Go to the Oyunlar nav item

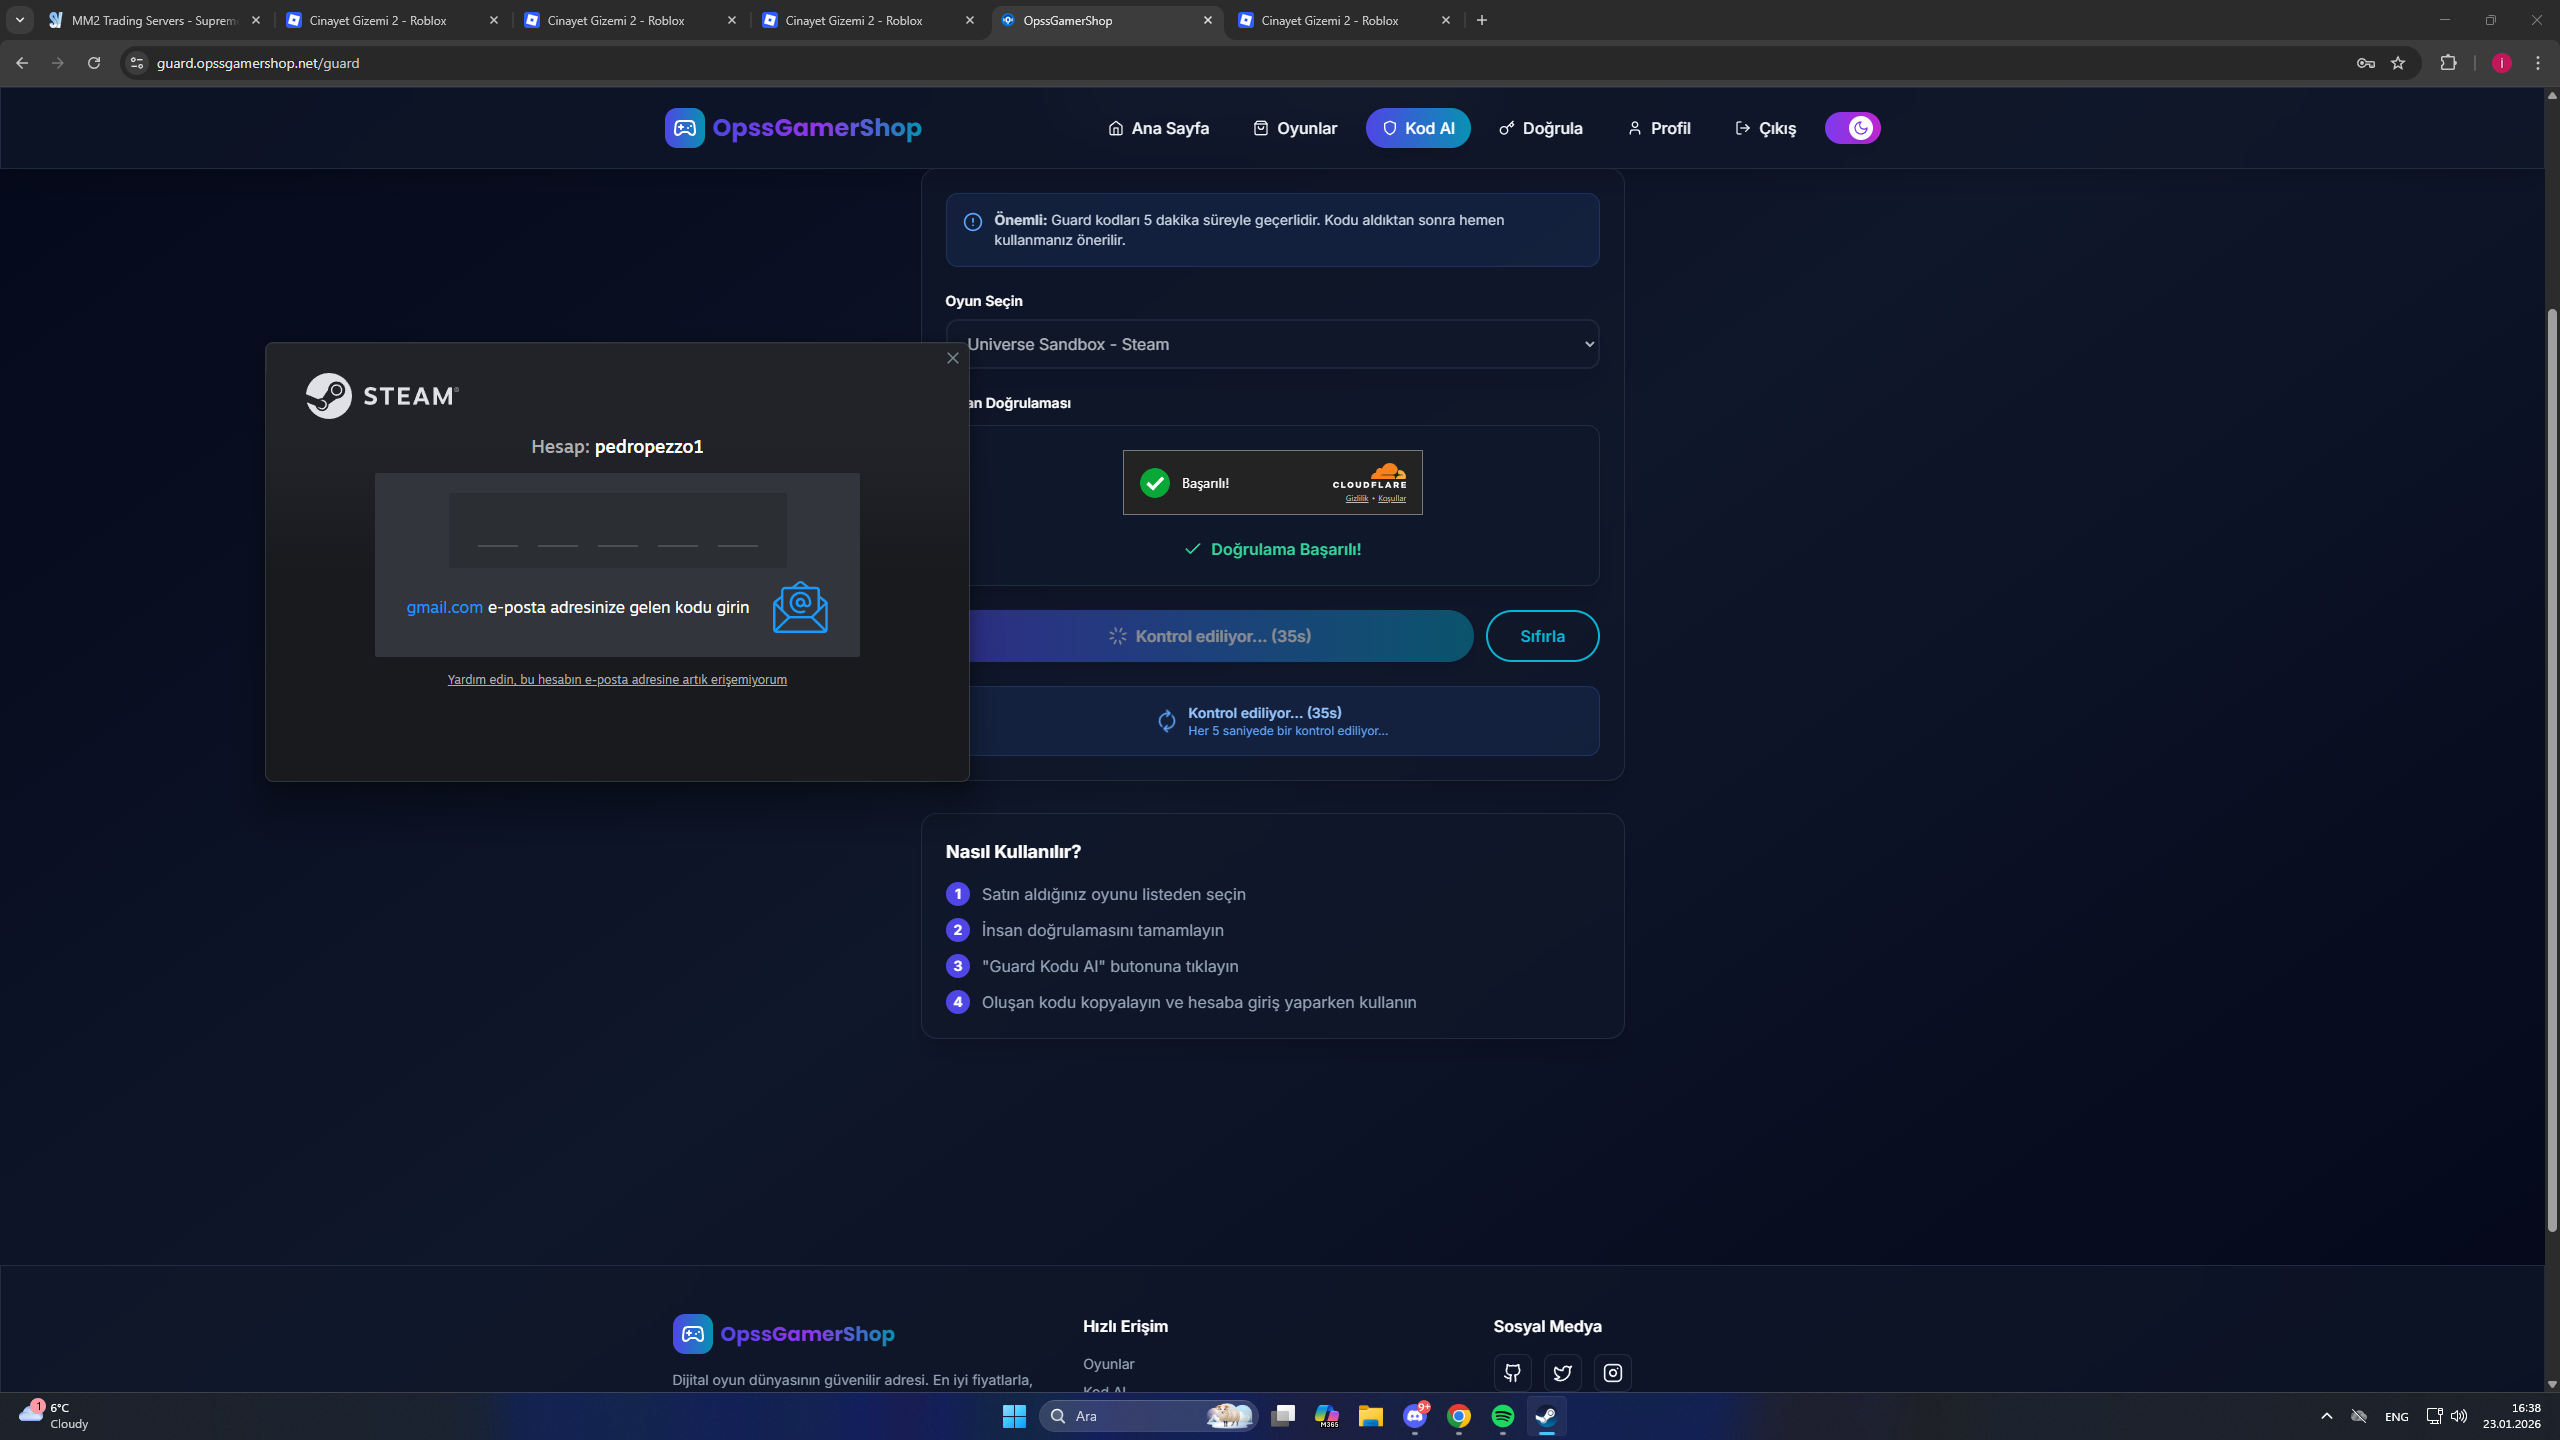pos(1295,128)
